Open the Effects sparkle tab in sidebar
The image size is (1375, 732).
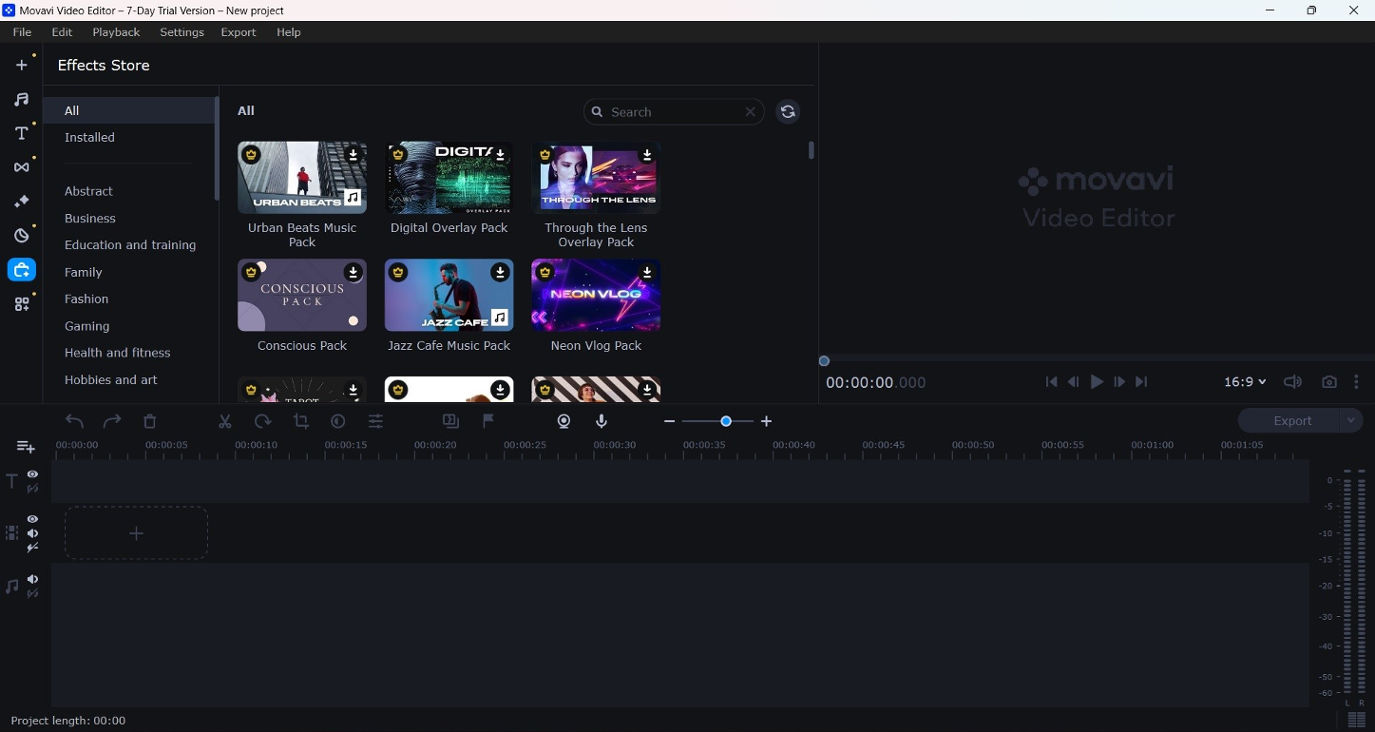[22, 201]
